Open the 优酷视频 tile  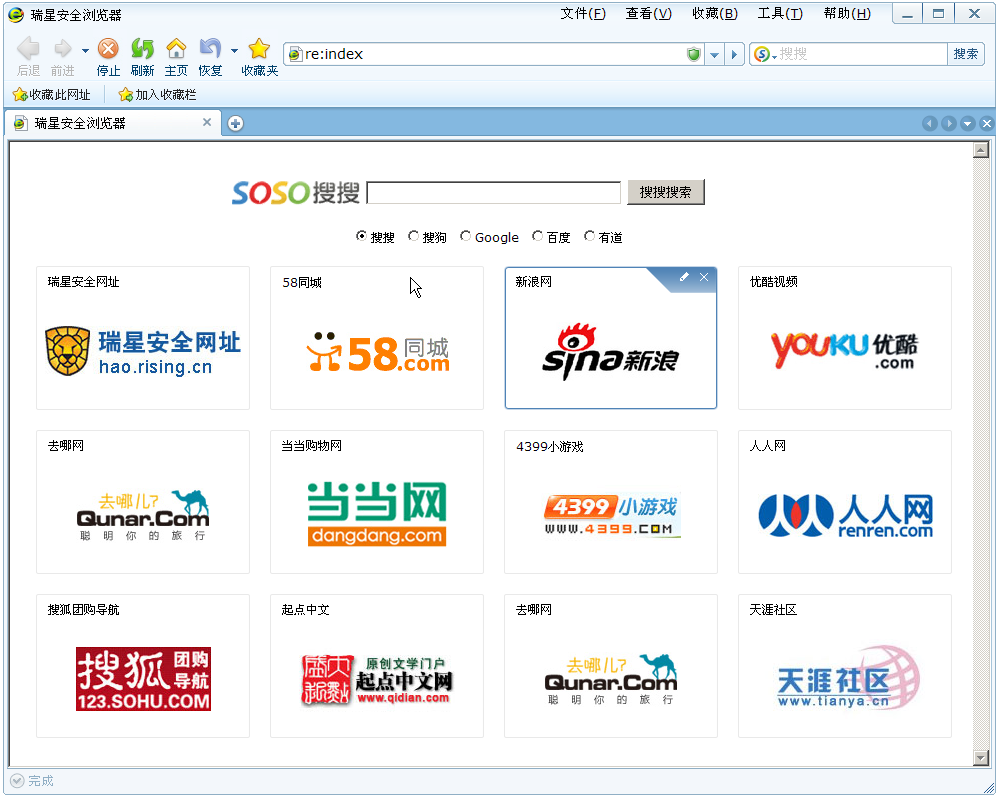[x=845, y=338]
